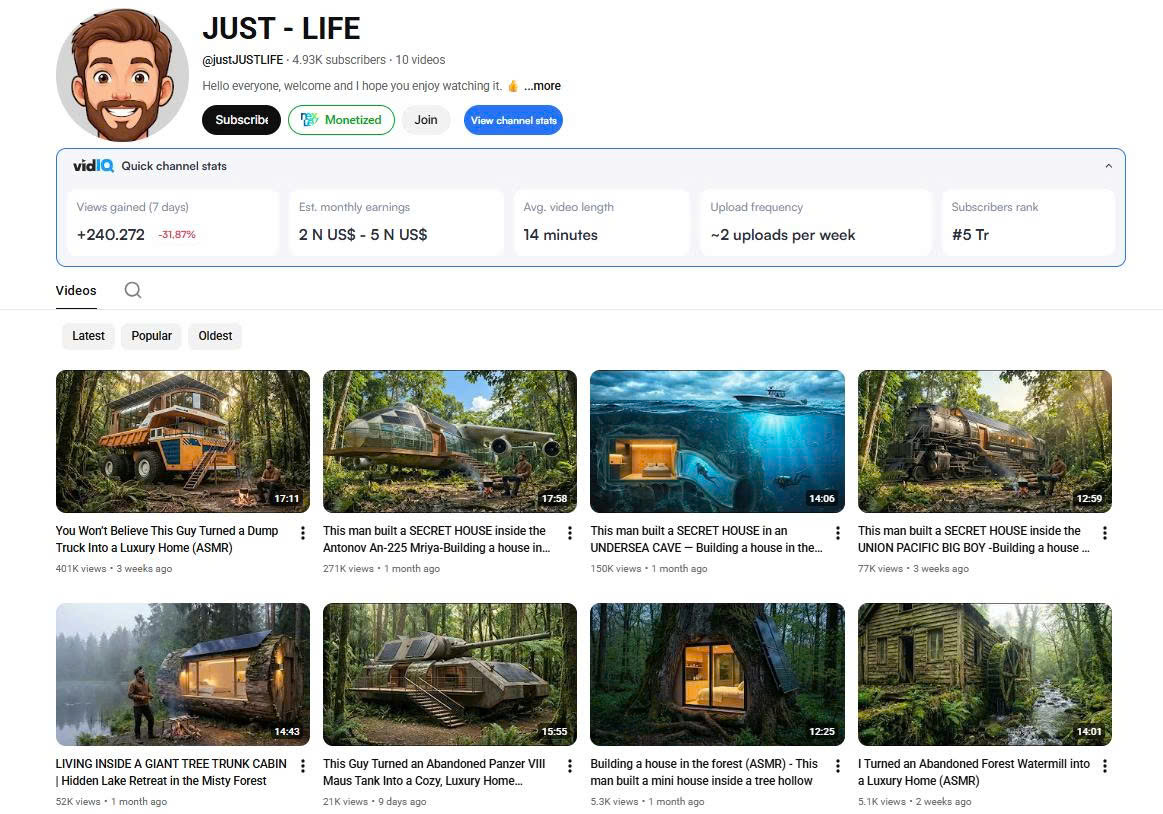Click the View channel stats button

point(513,120)
